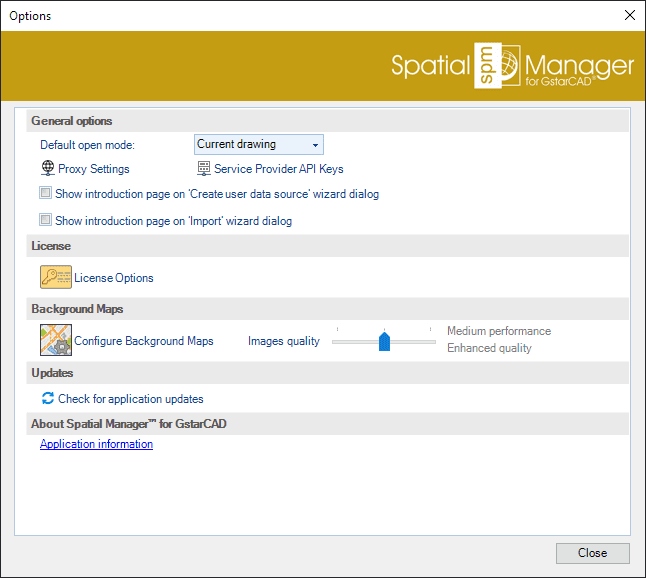The height and width of the screenshot is (578, 646).
Task: Click the globe icon beside Proxy Settings
Action: click(47, 169)
